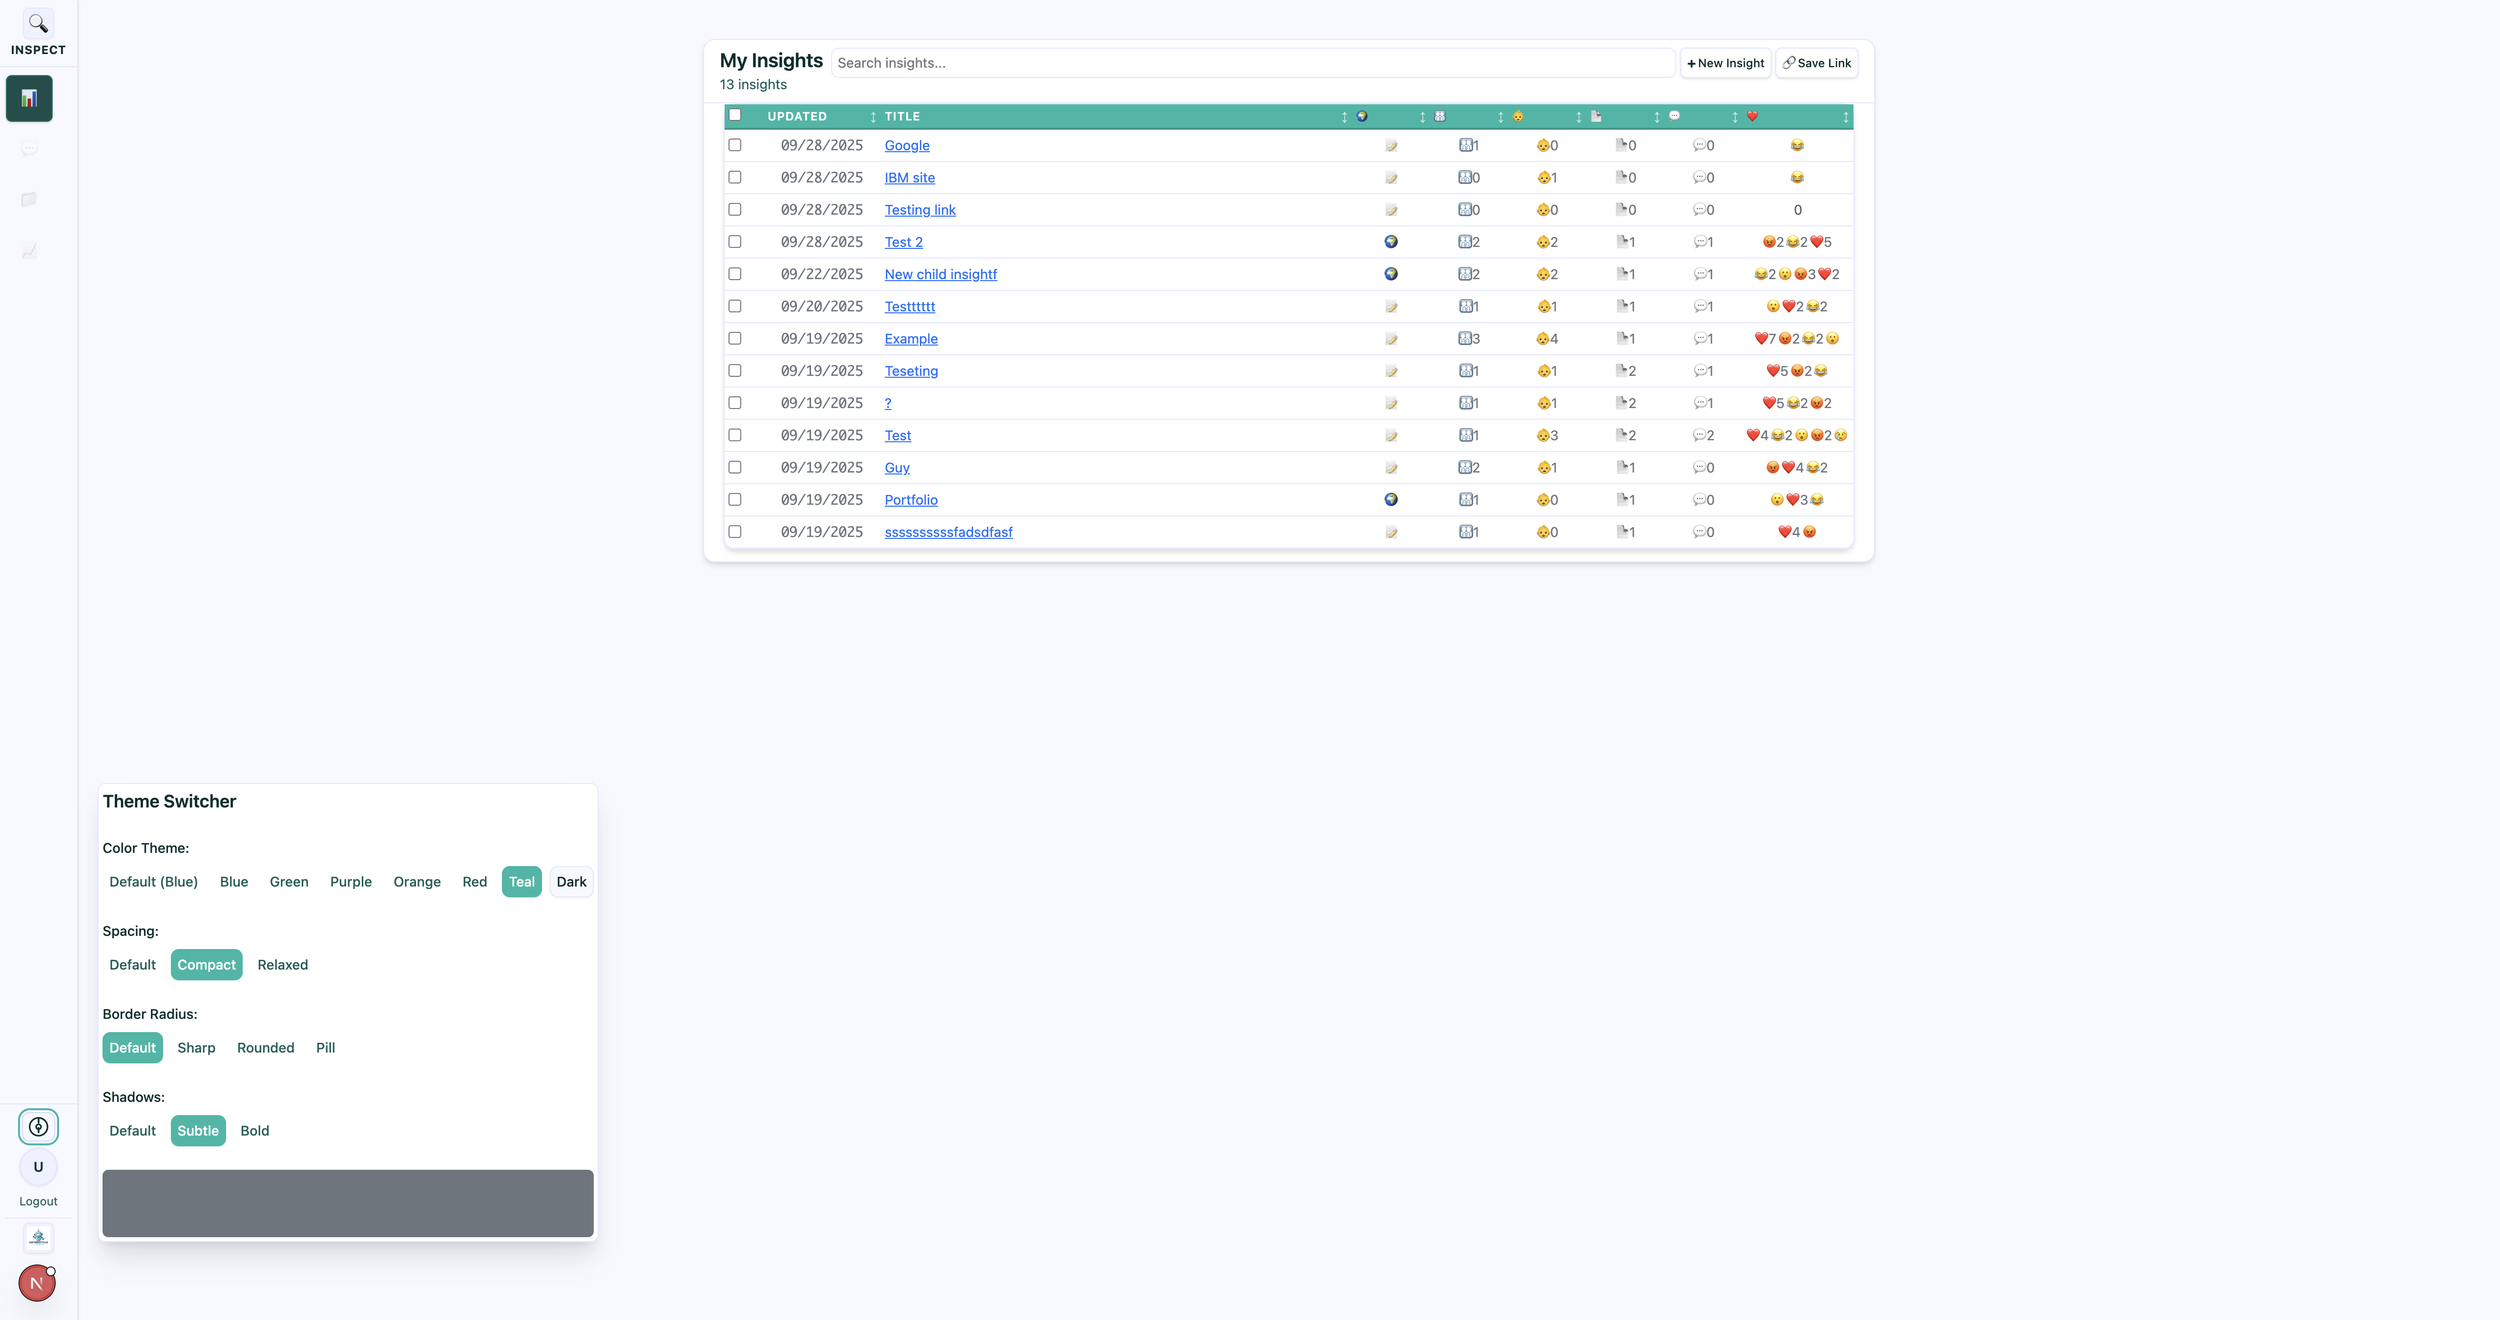Click the speech bubble sidebar icon
The image size is (2500, 1320).
(x=29, y=149)
